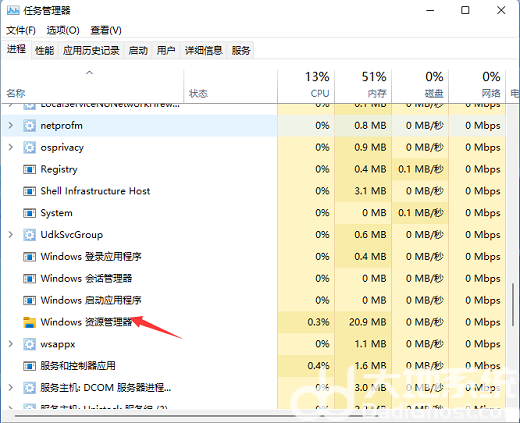Screen dimensions: 520x423
Task: Open the 文件(F) menu
Action: tap(21, 30)
